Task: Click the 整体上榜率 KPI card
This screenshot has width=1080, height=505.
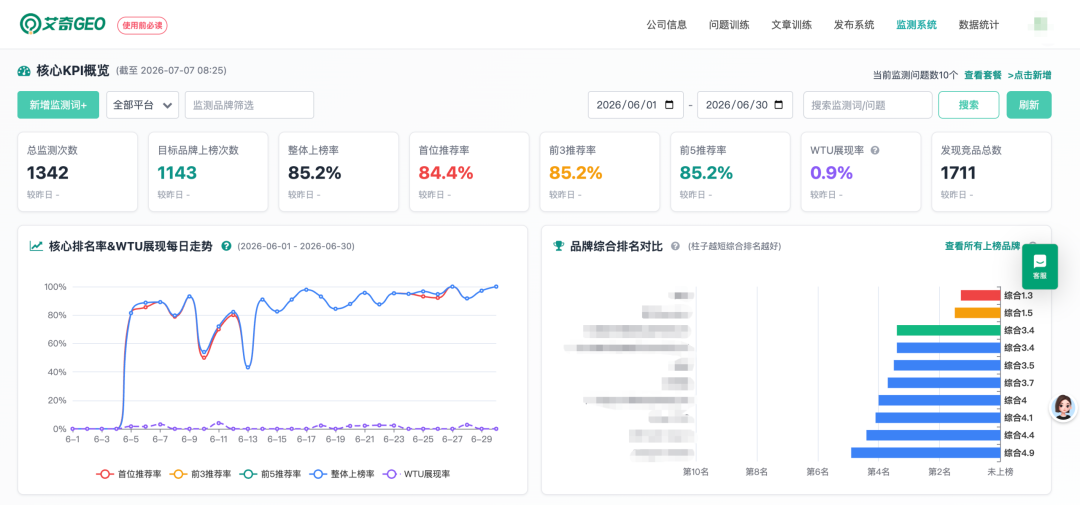Action: pos(338,172)
